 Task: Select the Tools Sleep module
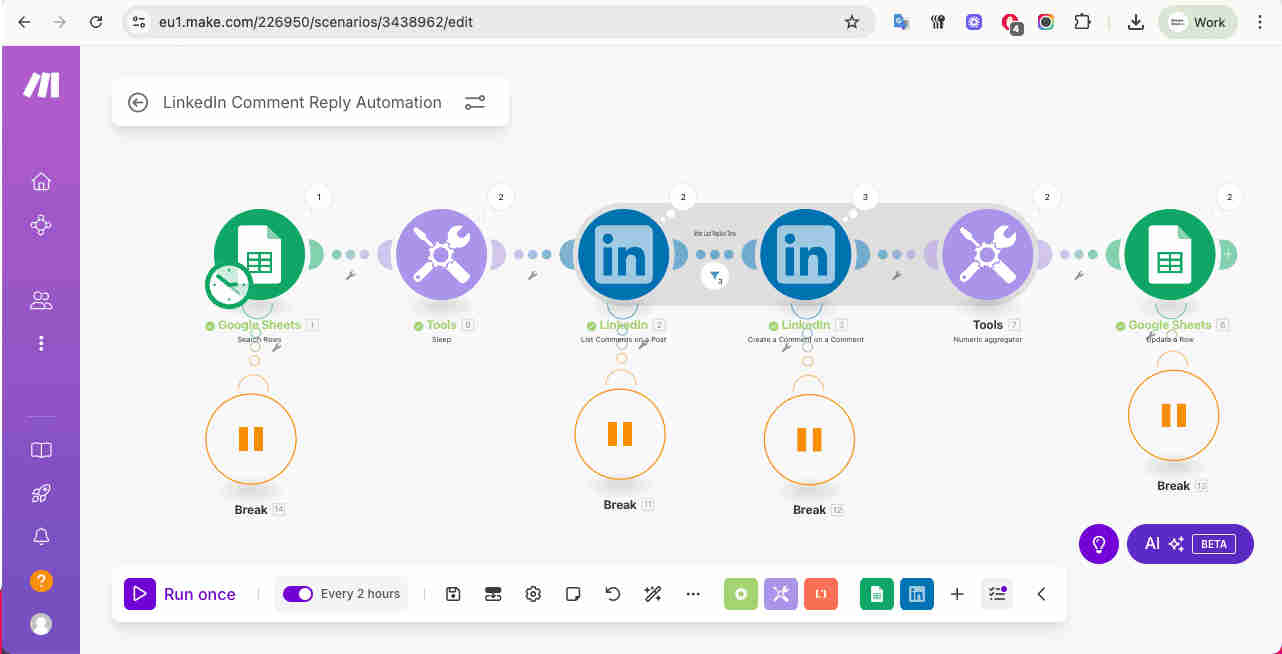[442, 254]
